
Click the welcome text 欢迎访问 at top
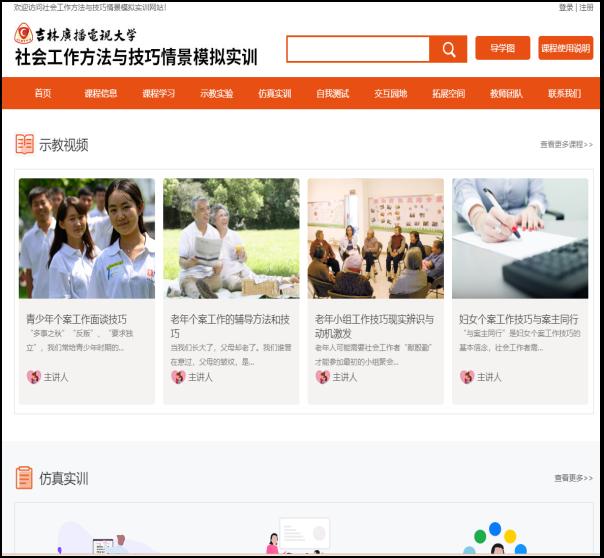point(90,7)
